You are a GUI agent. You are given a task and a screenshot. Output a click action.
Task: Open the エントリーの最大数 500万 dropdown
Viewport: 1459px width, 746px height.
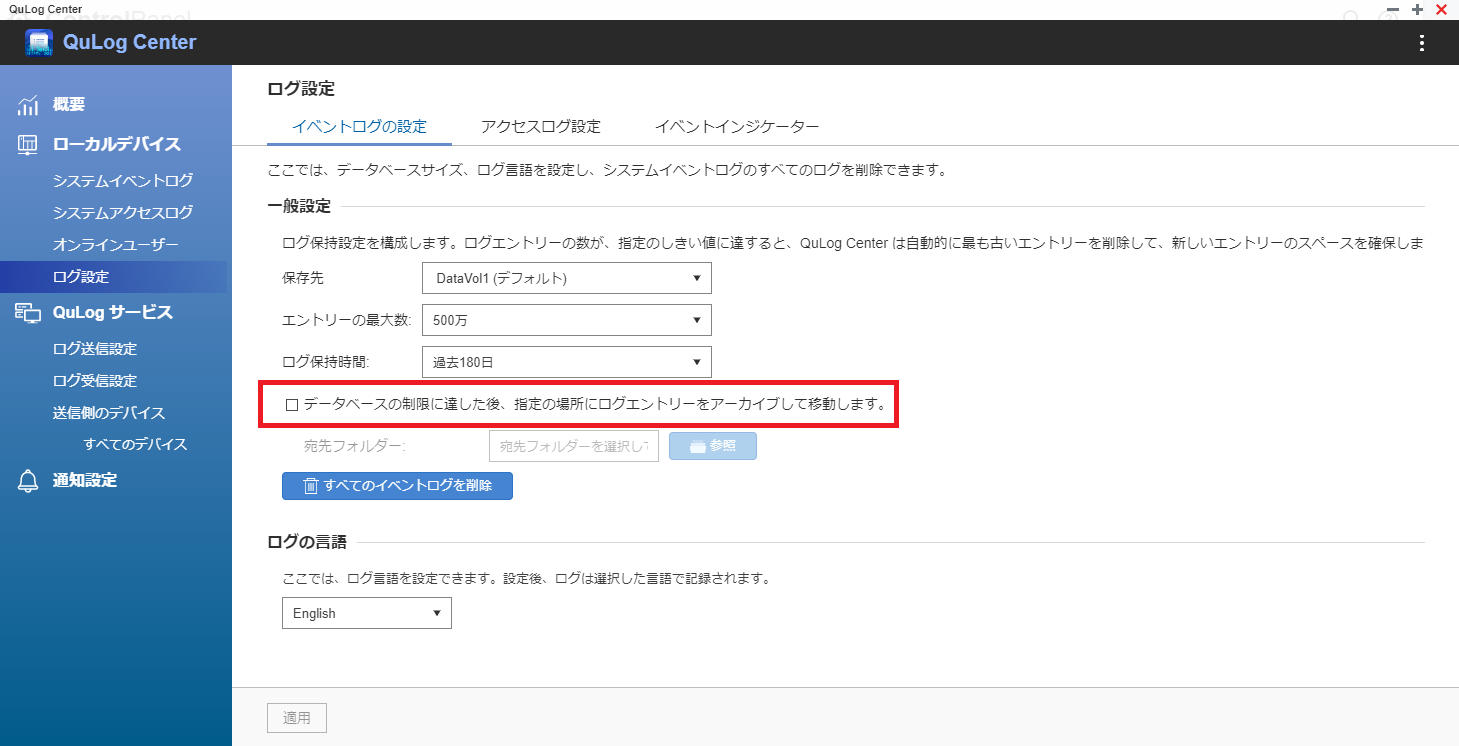click(x=567, y=320)
